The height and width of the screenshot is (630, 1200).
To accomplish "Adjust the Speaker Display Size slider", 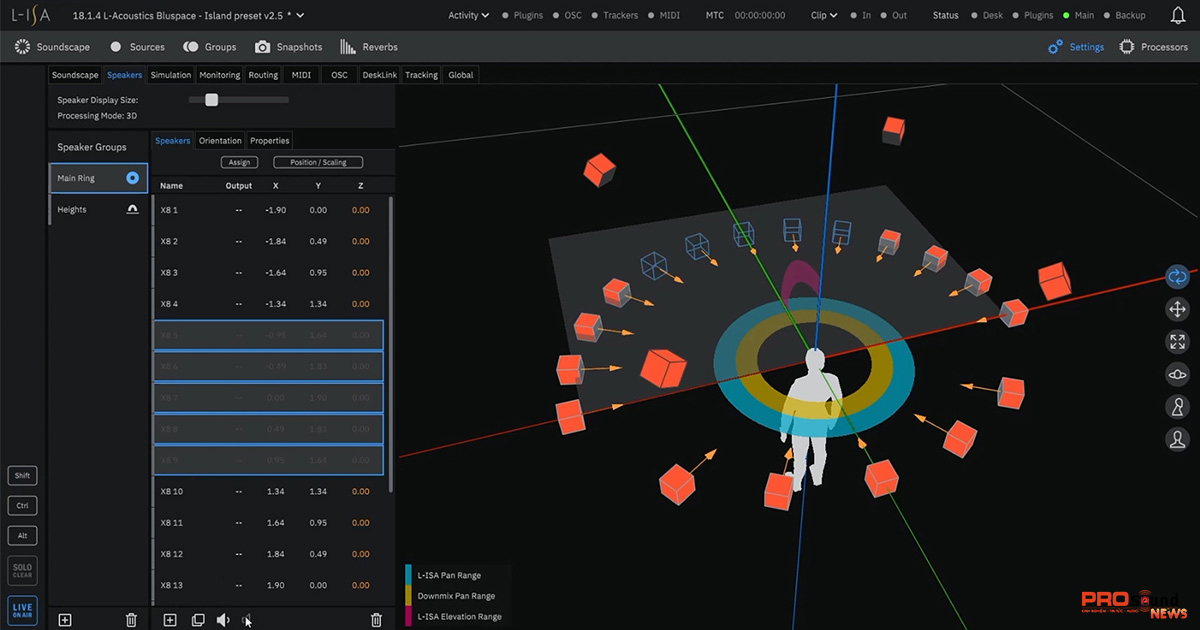I will [211, 100].
